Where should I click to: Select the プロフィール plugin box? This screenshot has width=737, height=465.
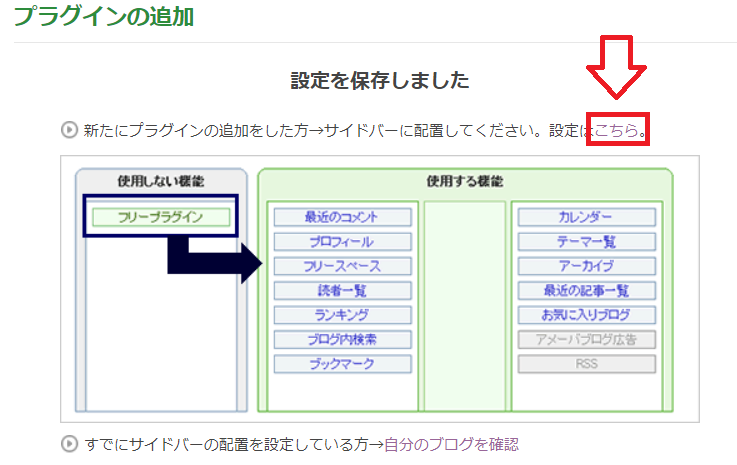point(342,242)
